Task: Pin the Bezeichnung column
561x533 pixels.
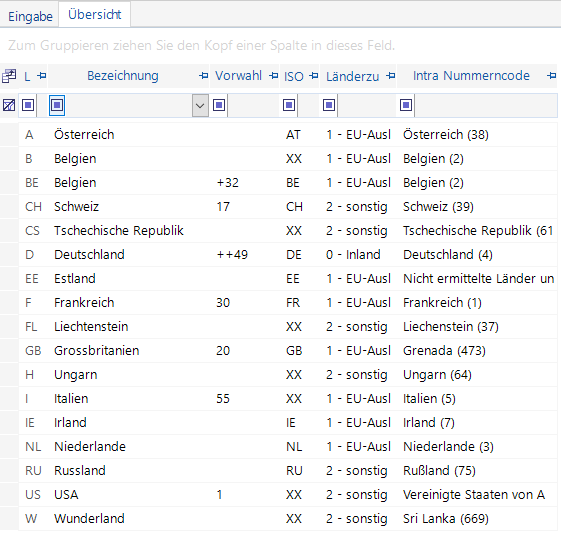Action: click(x=203, y=75)
